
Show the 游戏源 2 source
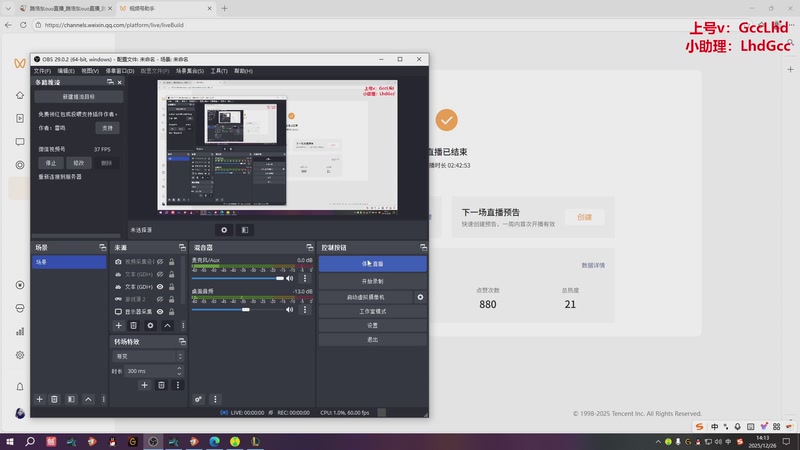click(x=160, y=299)
